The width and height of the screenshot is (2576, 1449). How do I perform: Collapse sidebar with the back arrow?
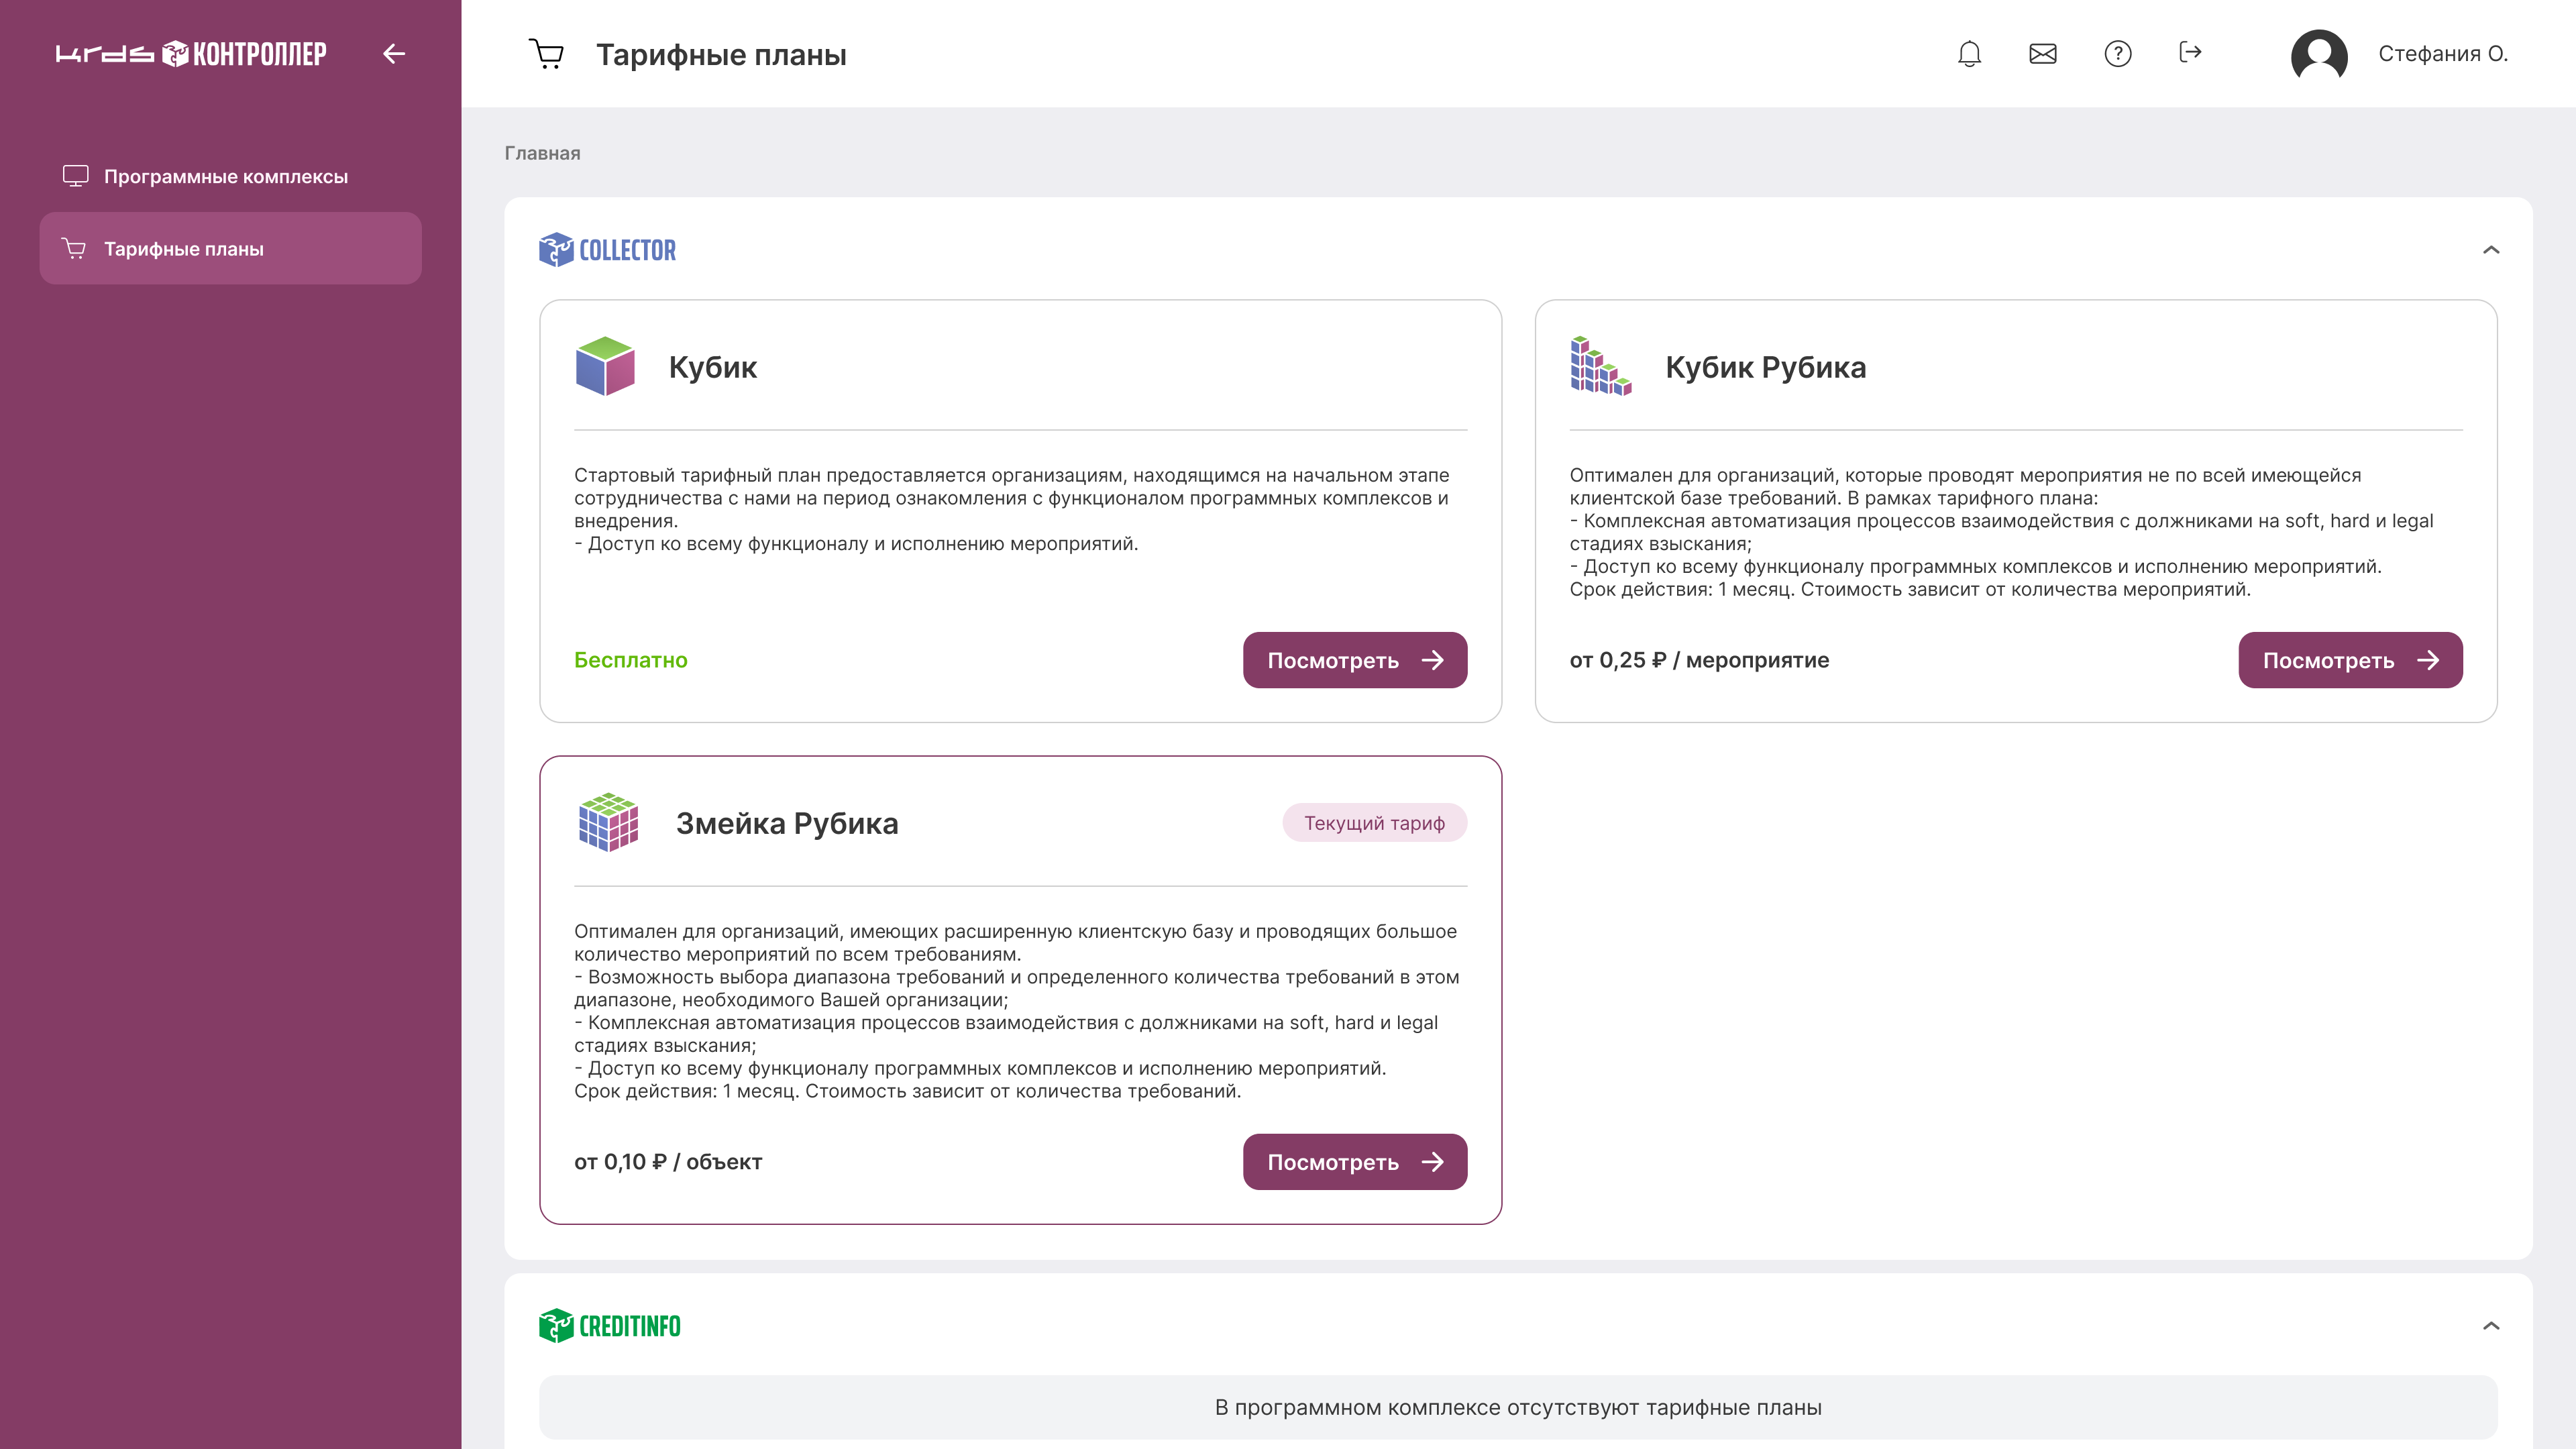click(394, 54)
